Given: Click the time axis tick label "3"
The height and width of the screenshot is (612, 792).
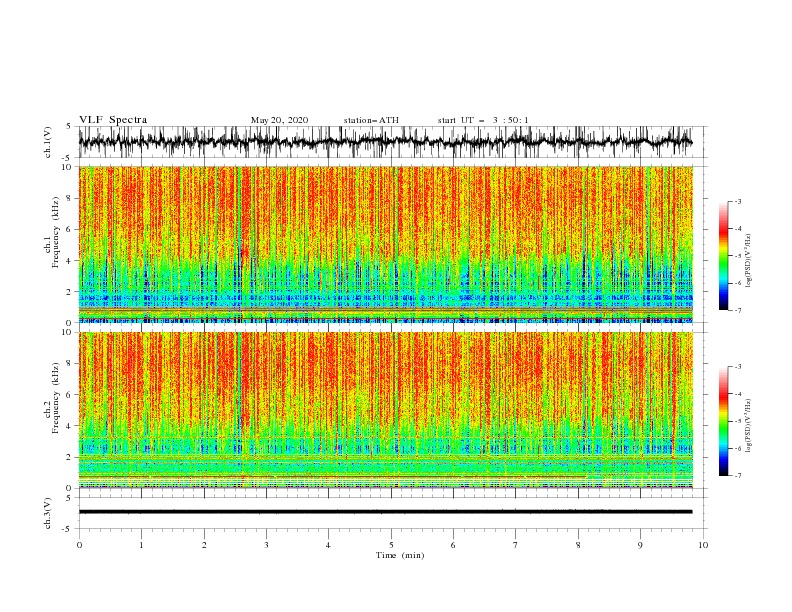Looking at the screenshot, I should 266,545.
